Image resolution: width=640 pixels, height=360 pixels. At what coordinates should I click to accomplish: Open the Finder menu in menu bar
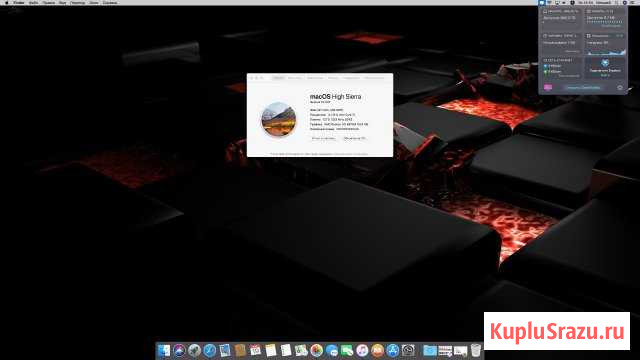tap(19, 2)
